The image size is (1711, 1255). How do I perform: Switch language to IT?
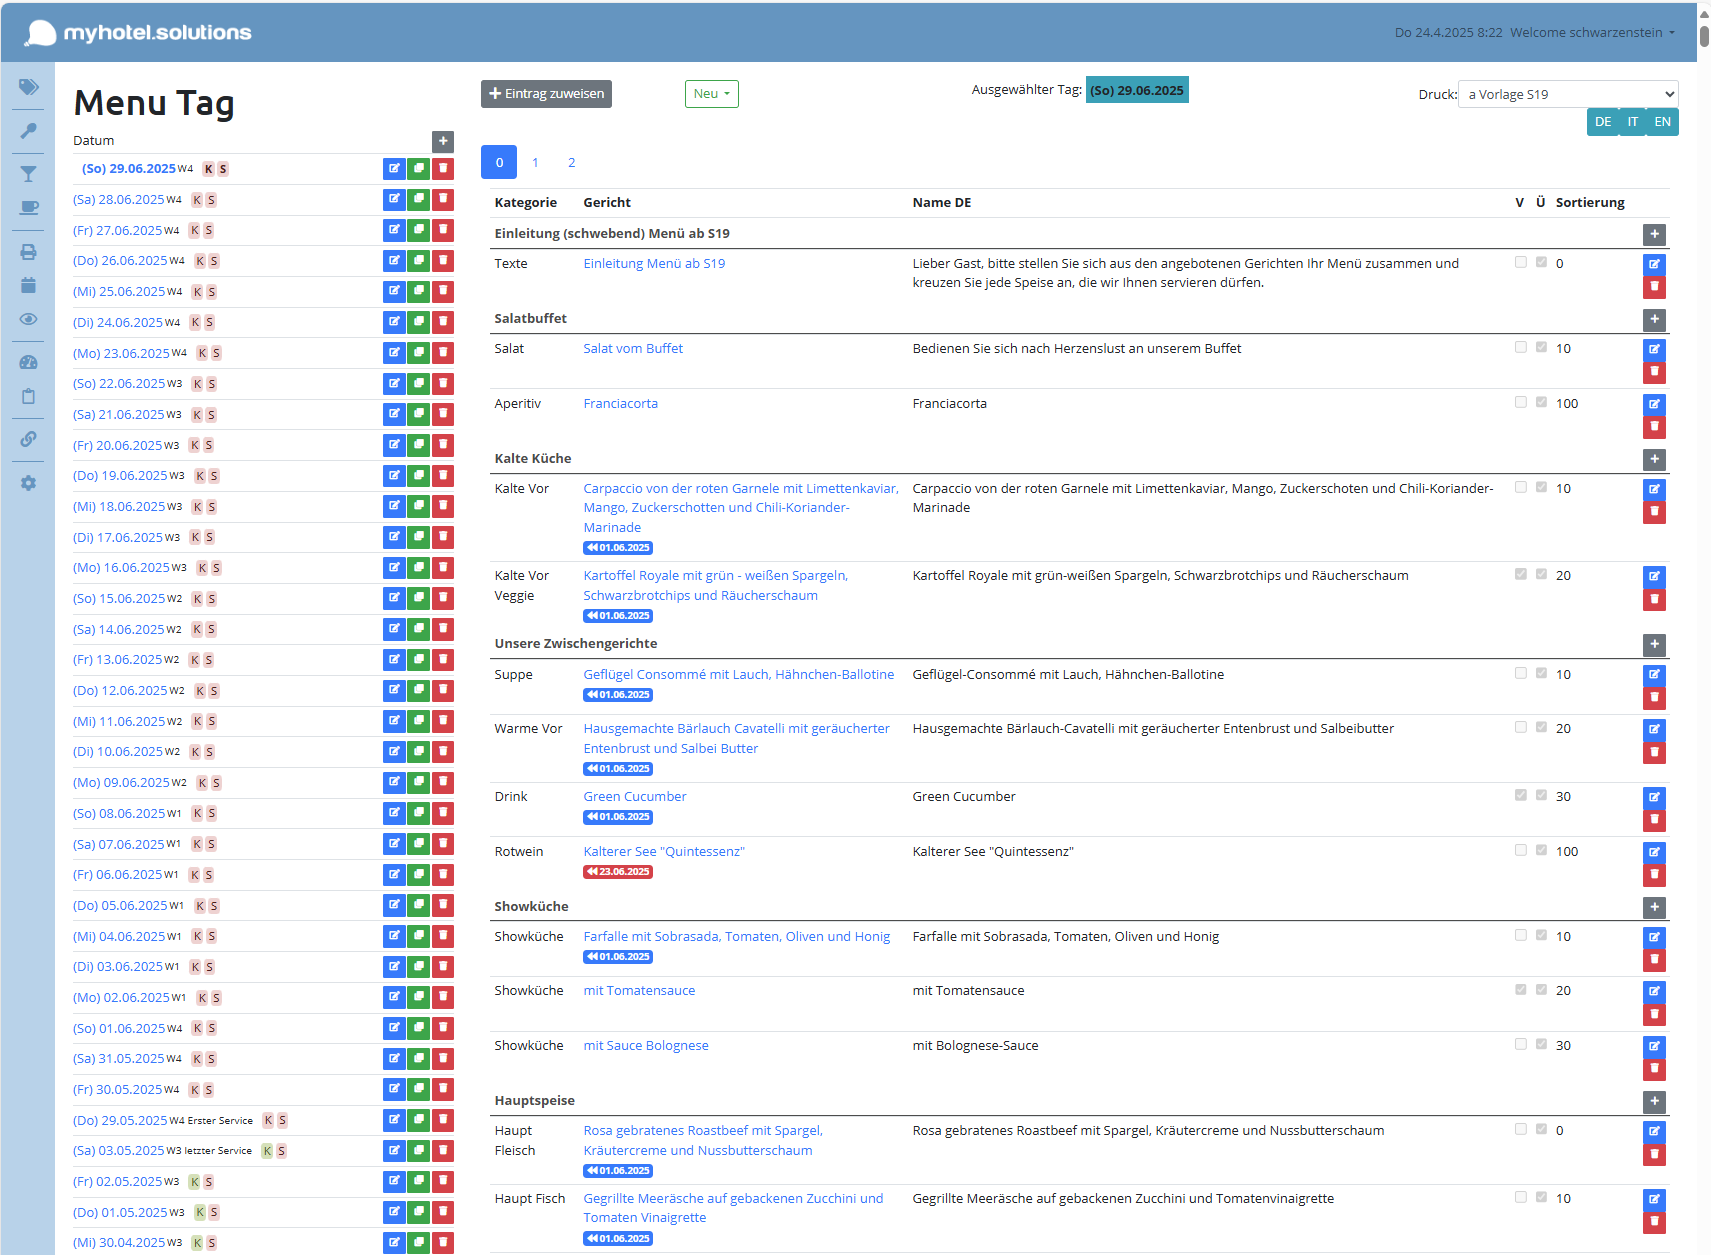point(1632,122)
